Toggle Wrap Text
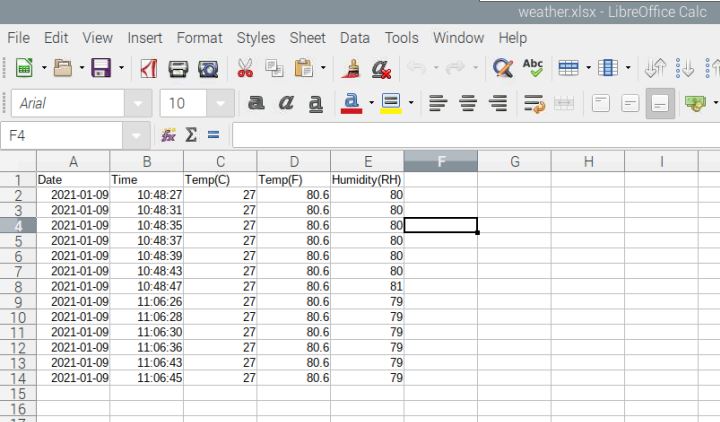The image size is (720, 422). tap(534, 103)
